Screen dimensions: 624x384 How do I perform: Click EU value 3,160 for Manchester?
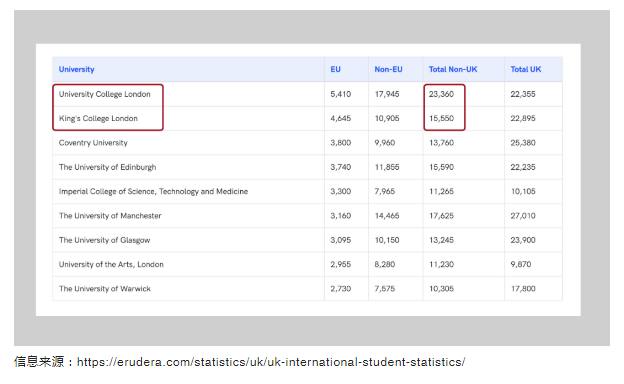tap(341, 216)
